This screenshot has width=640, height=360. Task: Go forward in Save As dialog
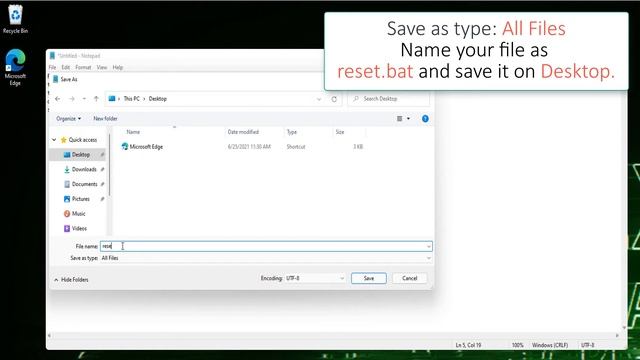point(72,99)
